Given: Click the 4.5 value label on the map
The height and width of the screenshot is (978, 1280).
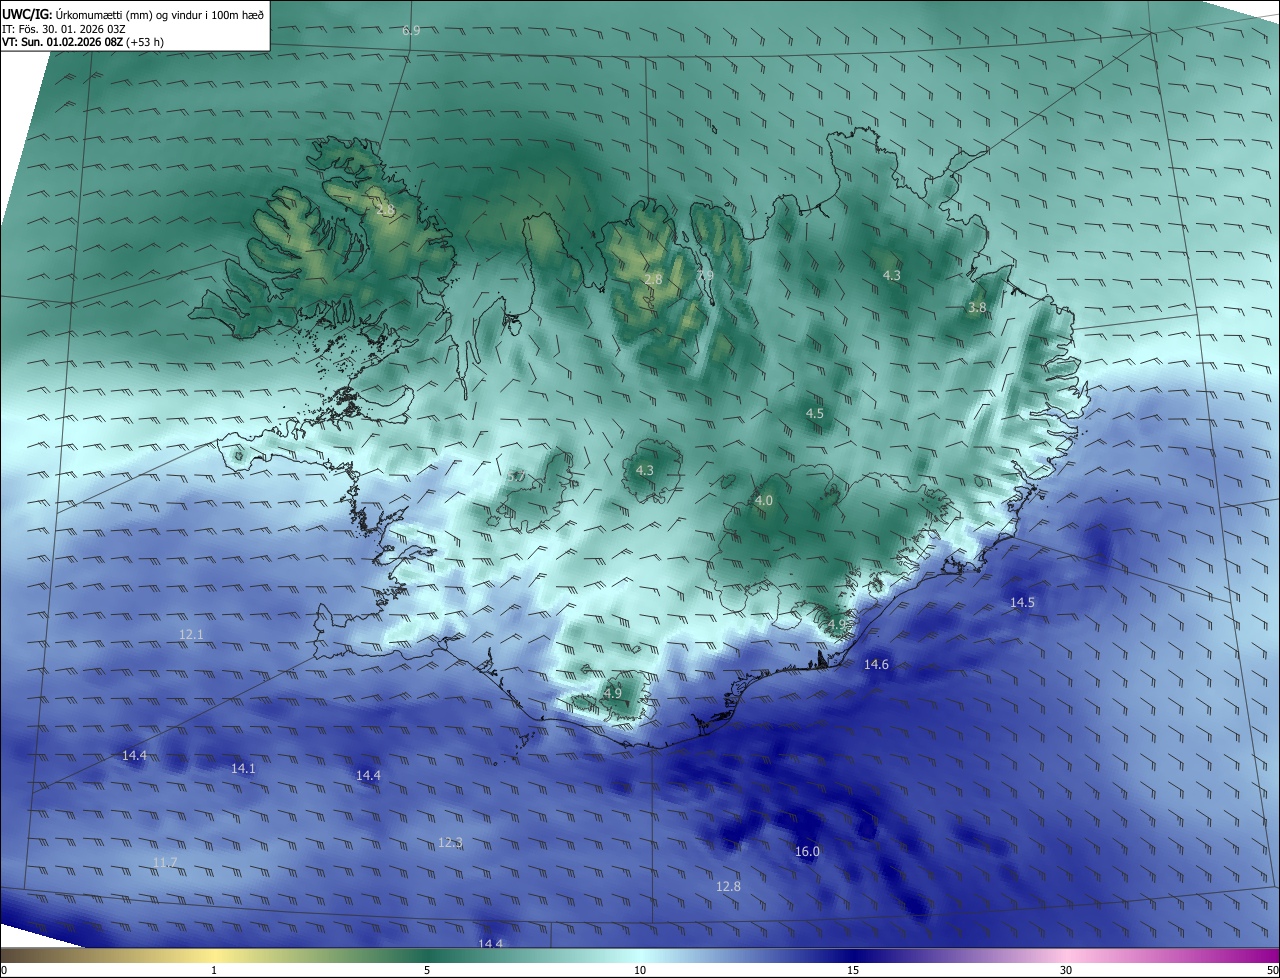Looking at the screenshot, I should pyautogui.click(x=815, y=413).
